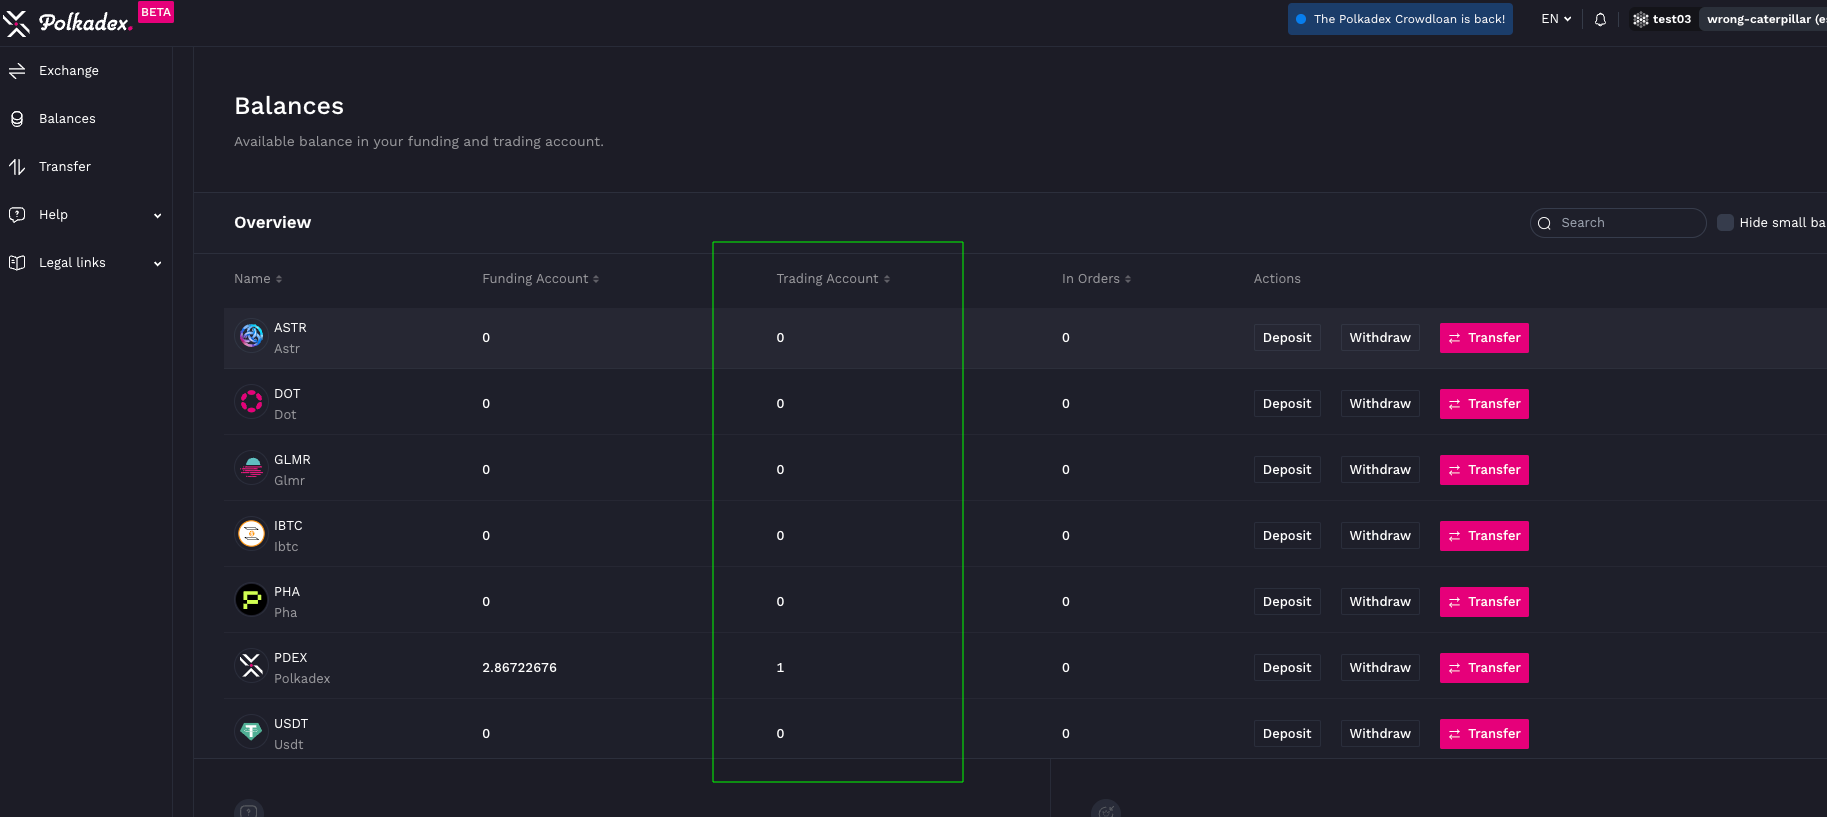Image resolution: width=1827 pixels, height=817 pixels.
Task: Click the ASTR token icon
Action: click(x=251, y=336)
